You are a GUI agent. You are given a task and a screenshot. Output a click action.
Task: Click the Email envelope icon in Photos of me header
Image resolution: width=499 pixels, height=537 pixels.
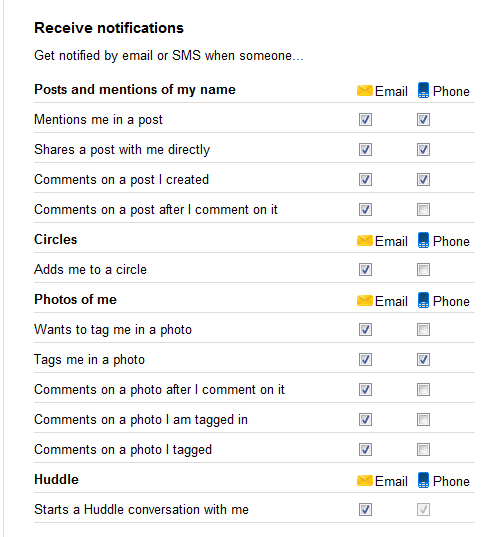[364, 301]
